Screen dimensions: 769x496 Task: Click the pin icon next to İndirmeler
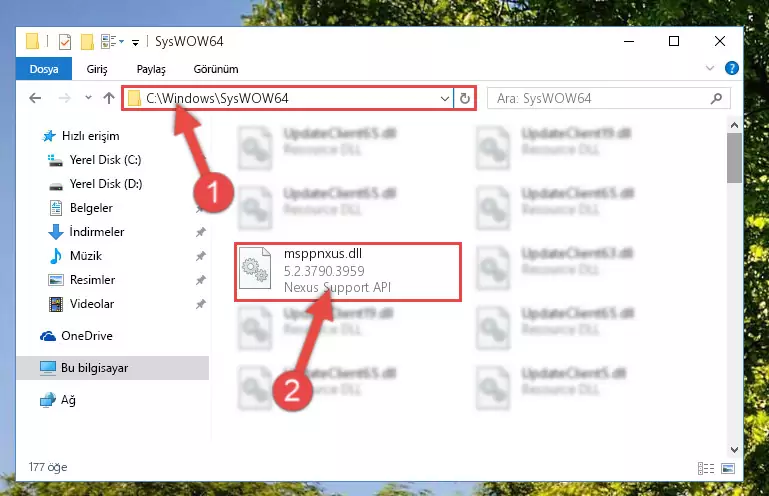(x=201, y=232)
